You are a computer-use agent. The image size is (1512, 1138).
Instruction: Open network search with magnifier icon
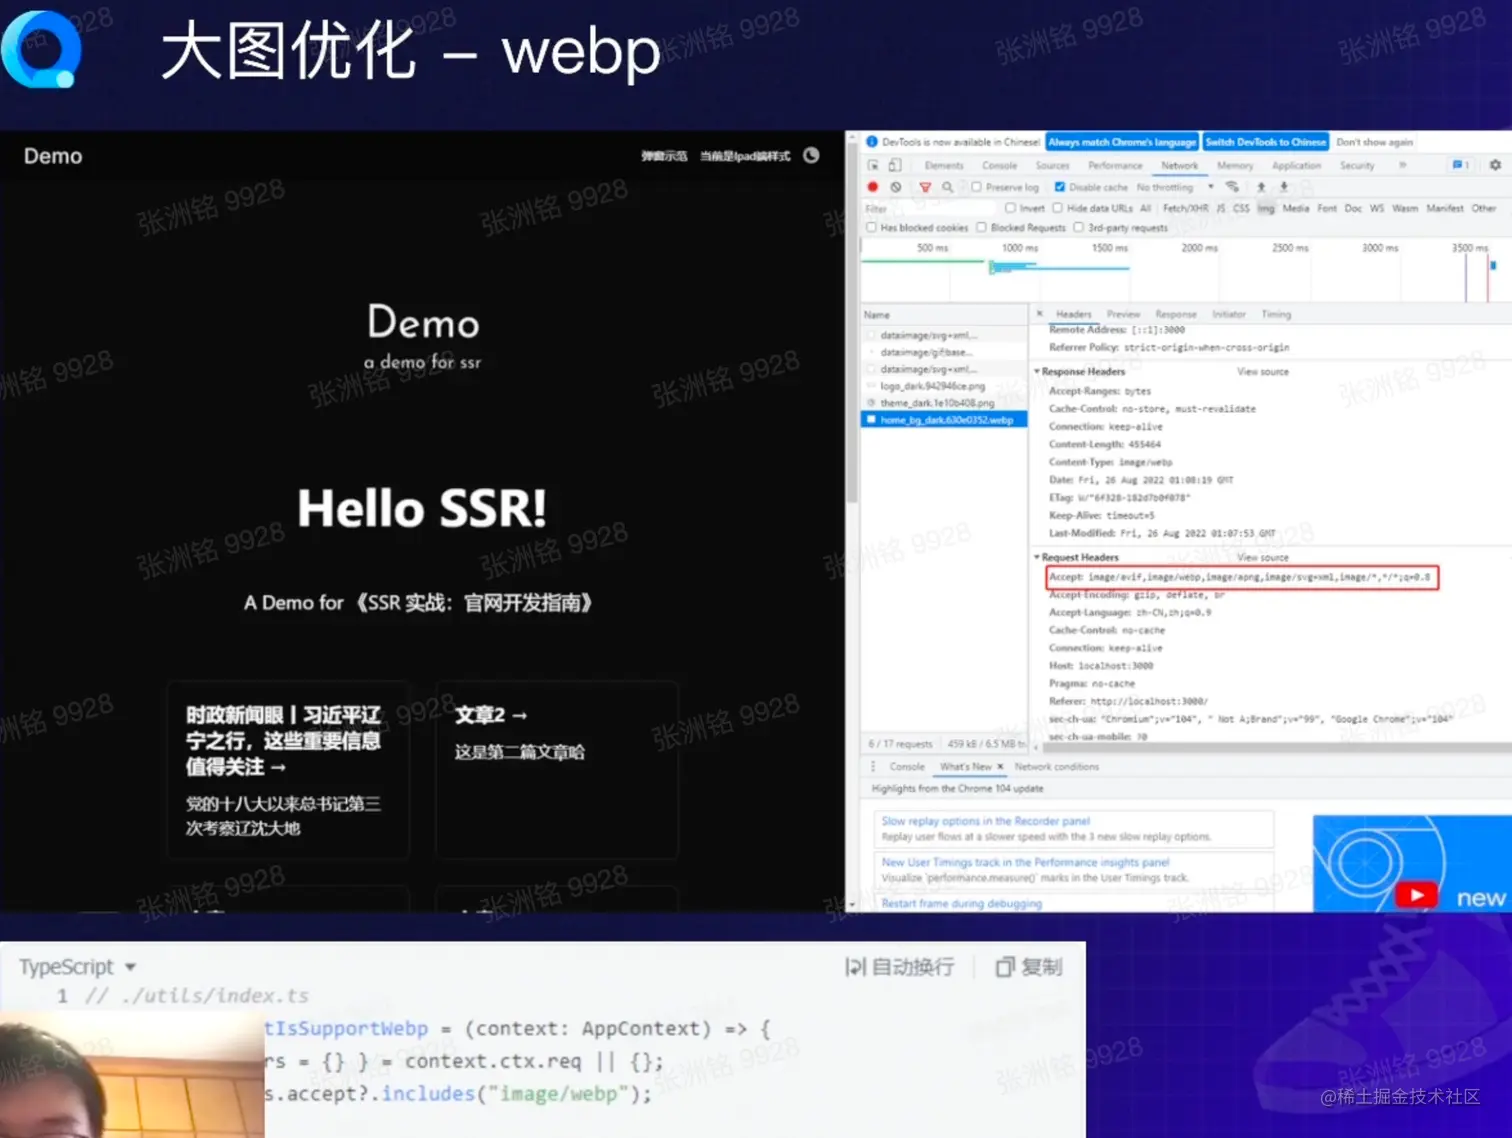pos(947,187)
